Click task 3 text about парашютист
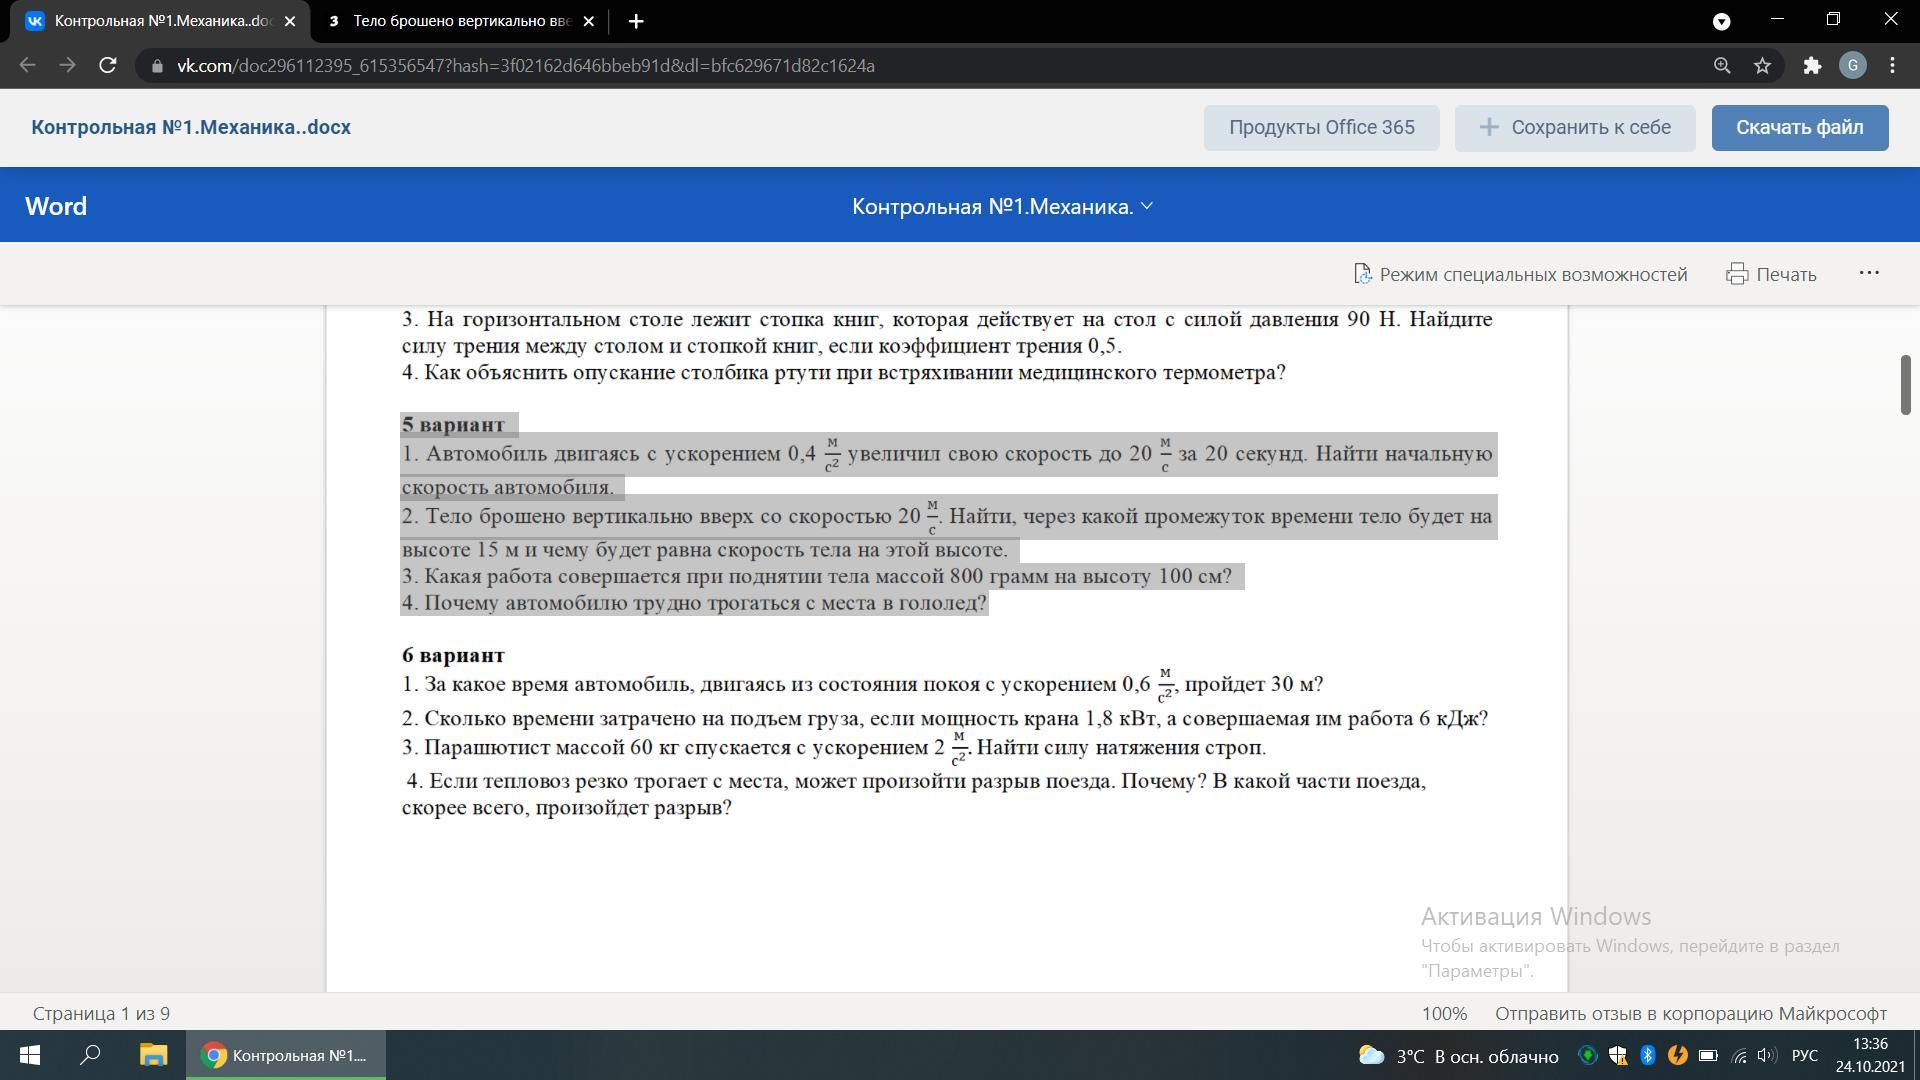This screenshot has width=1920, height=1080. tap(834, 747)
